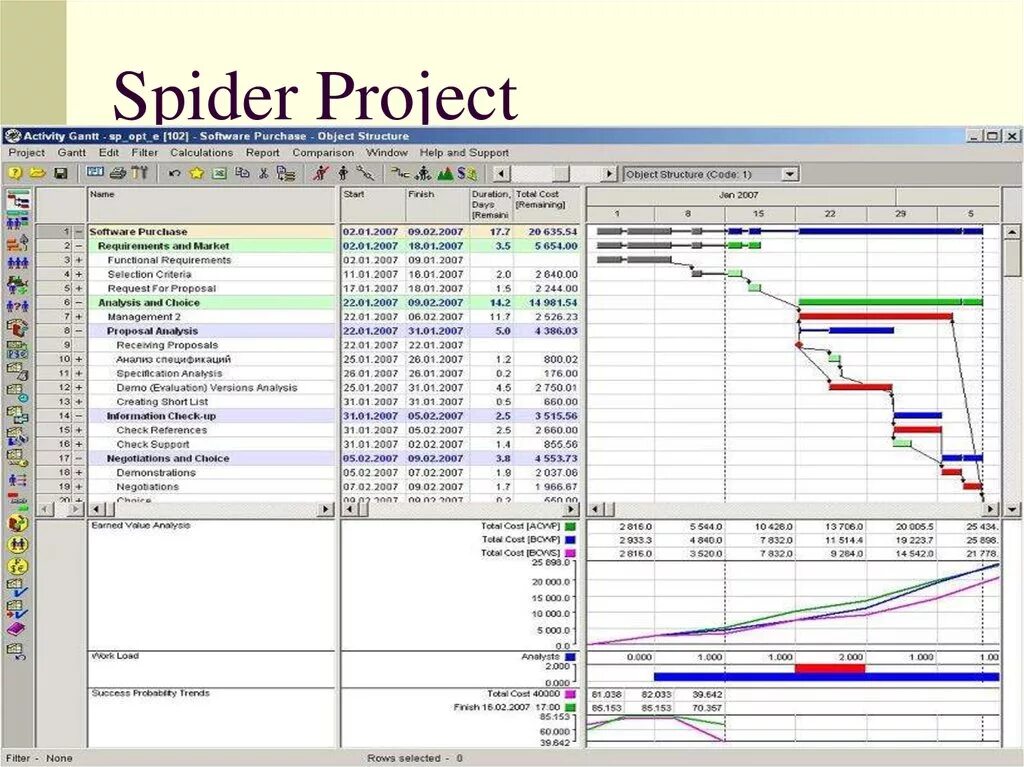Collapse row 1 Software Purchase
The image size is (1024, 767).
(79, 232)
